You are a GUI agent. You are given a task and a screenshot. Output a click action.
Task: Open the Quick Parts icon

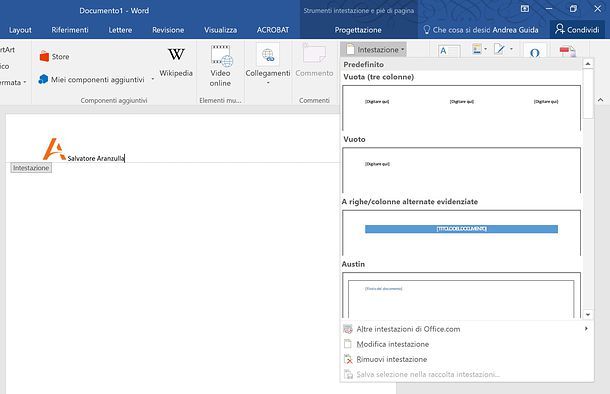point(477,49)
